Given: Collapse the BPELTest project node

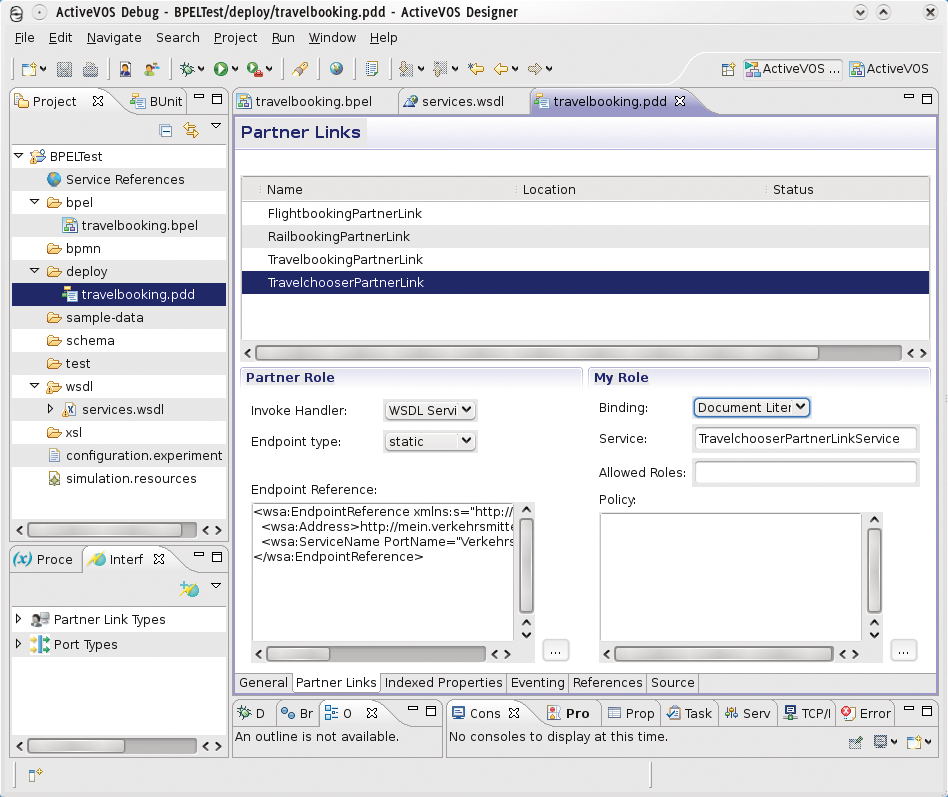Looking at the screenshot, I should [19, 156].
